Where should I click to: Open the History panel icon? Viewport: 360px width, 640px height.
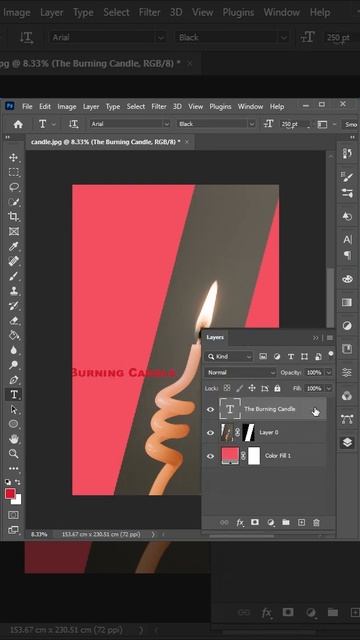(x=347, y=153)
